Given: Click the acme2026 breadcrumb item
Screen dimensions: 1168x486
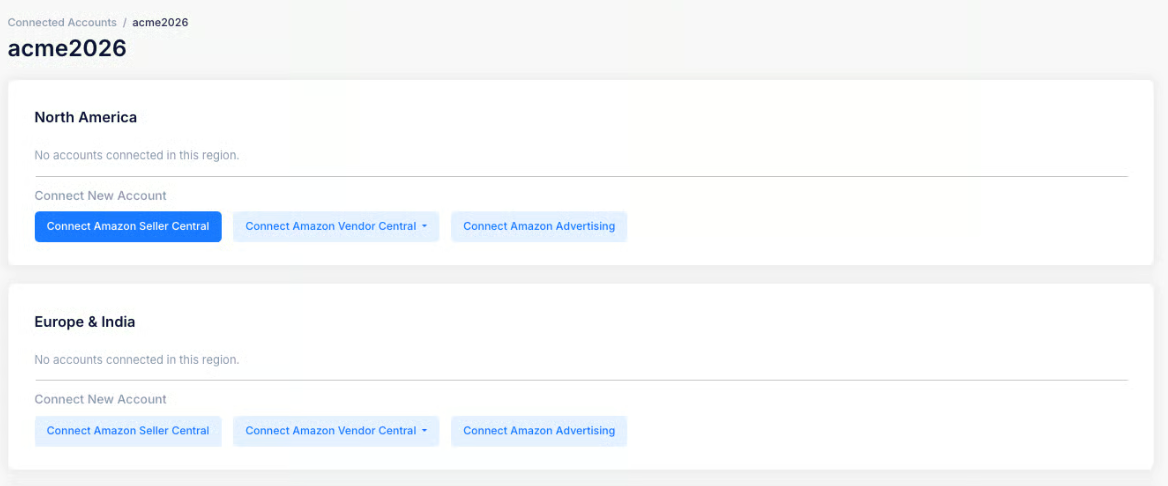Looking at the screenshot, I should (160, 22).
